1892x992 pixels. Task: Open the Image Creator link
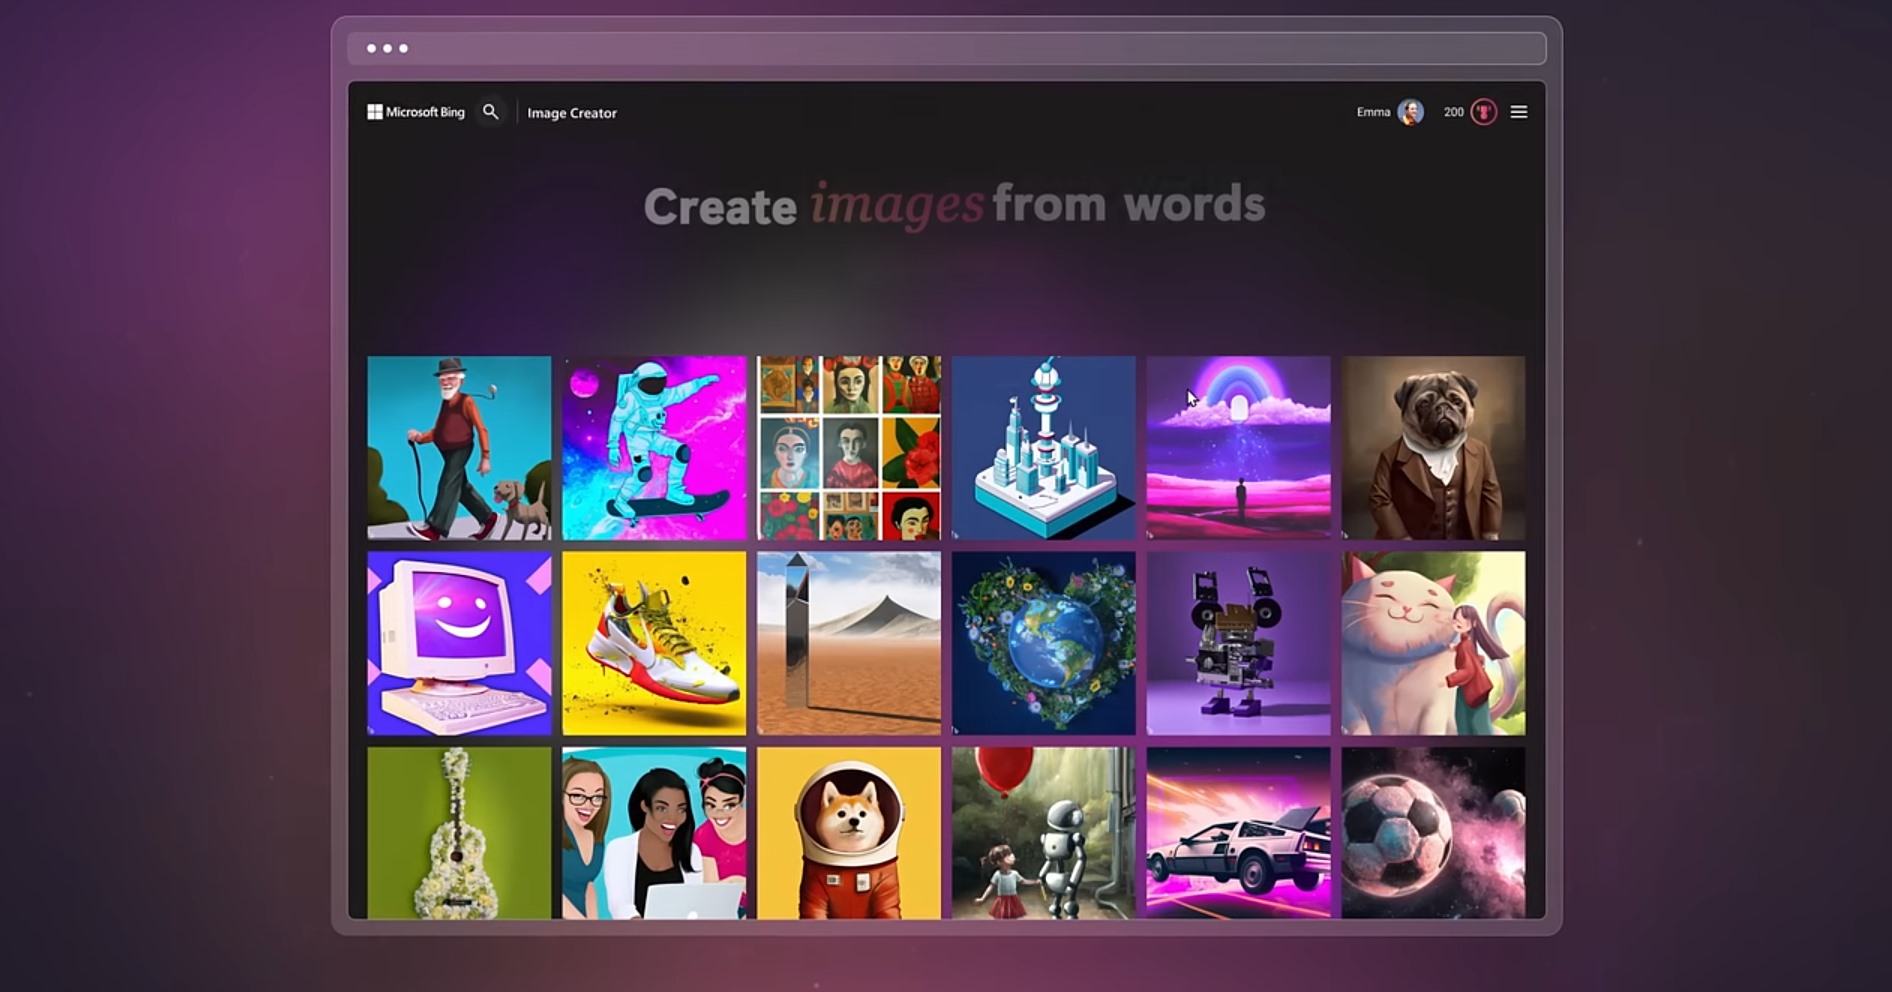coord(572,113)
